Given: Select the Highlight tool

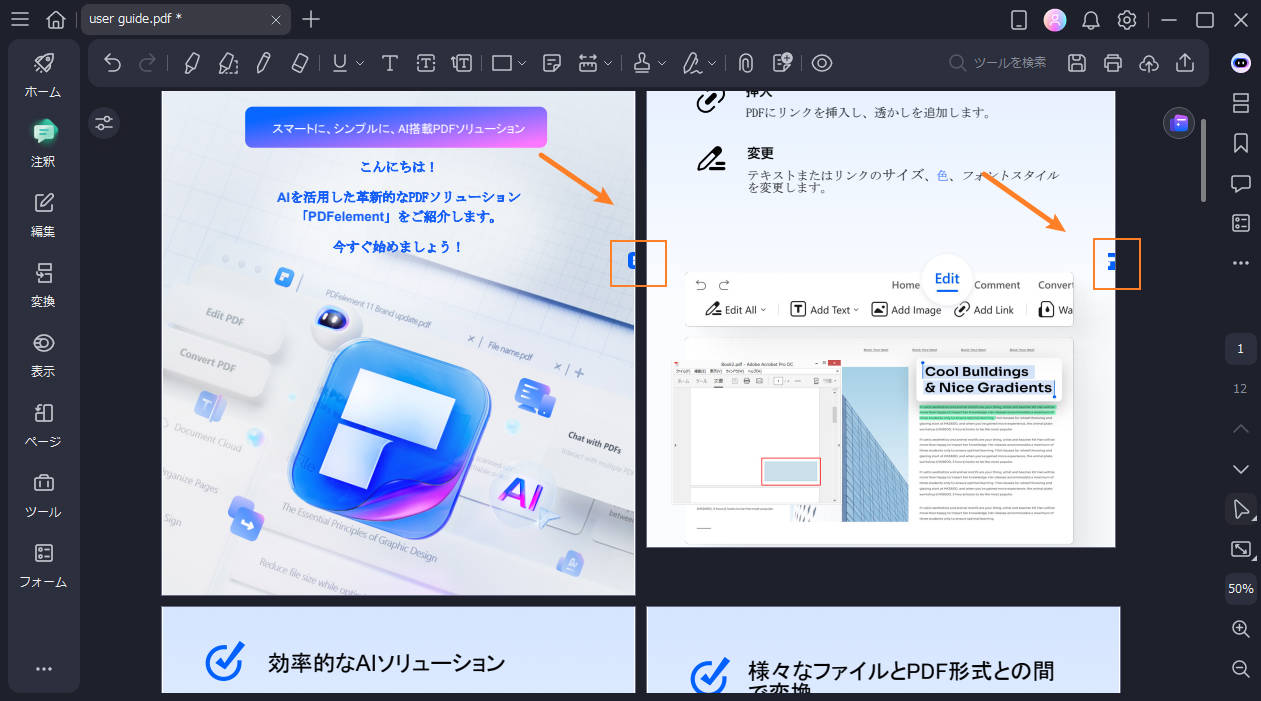Looking at the screenshot, I should pos(190,63).
